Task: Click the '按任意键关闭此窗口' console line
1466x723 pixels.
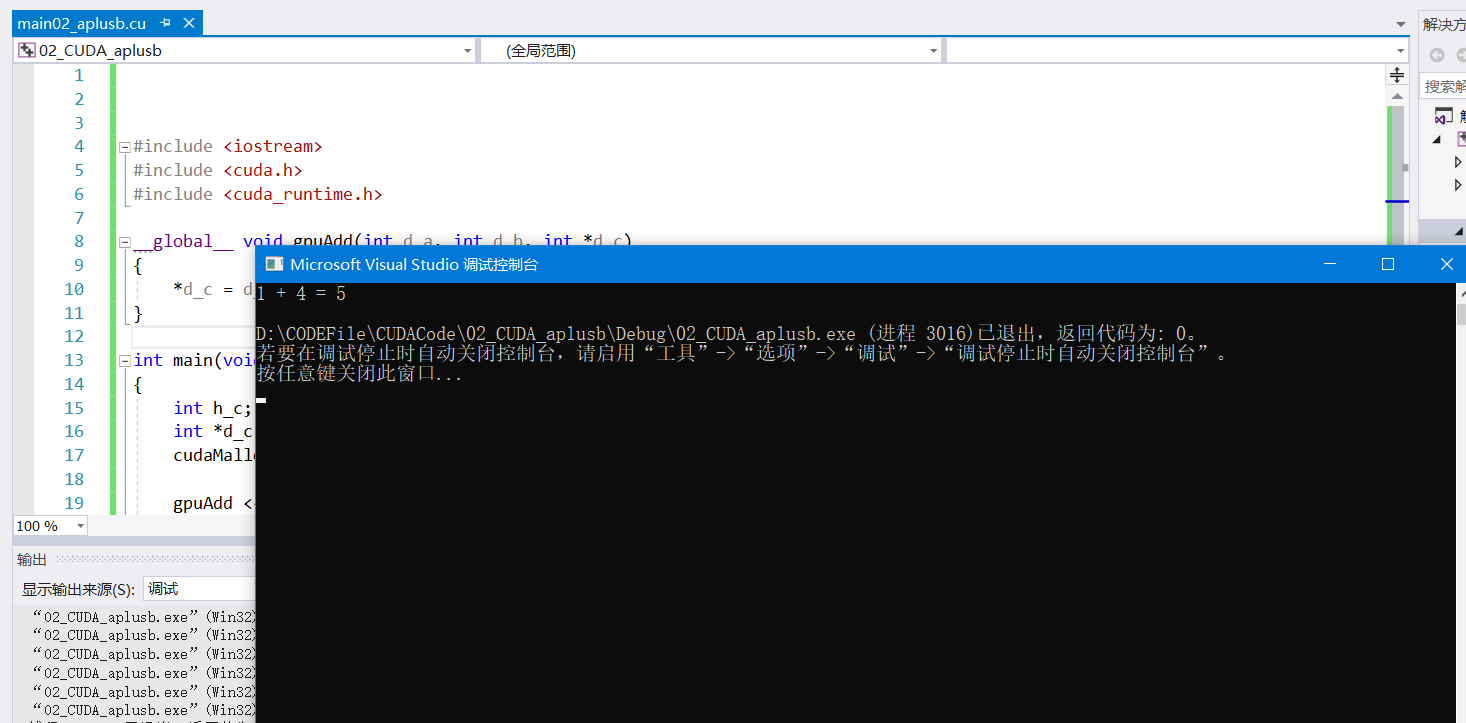Action: 359,374
